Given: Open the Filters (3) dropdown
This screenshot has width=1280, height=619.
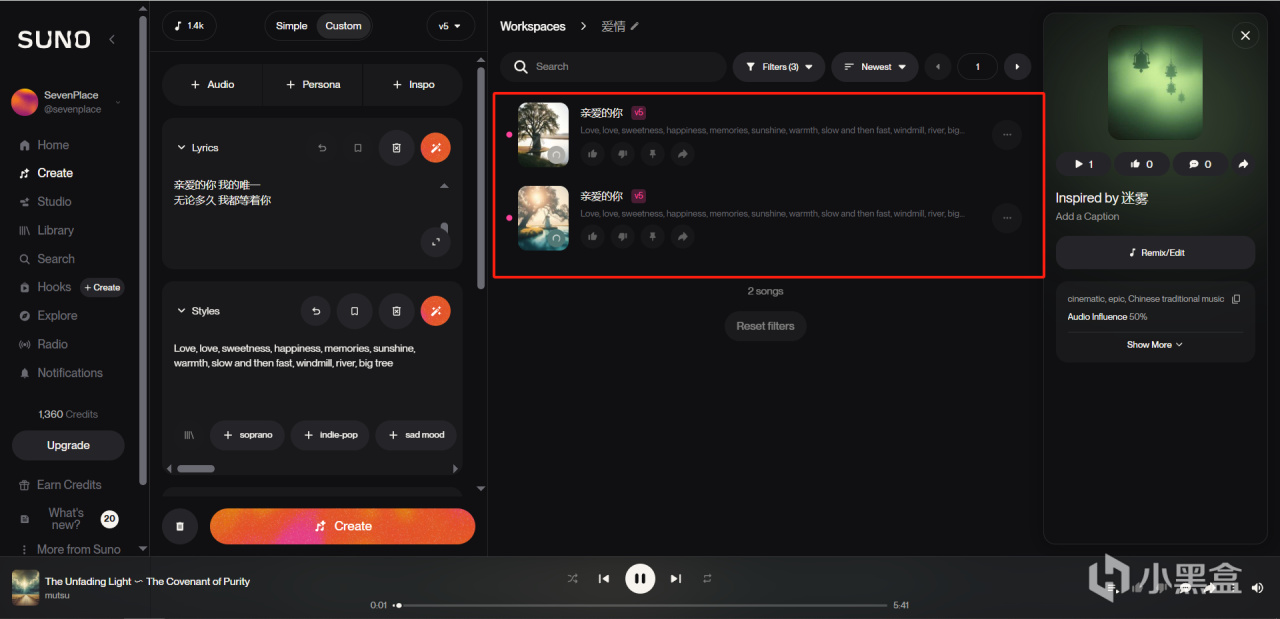Looking at the screenshot, I should [779, 67].
